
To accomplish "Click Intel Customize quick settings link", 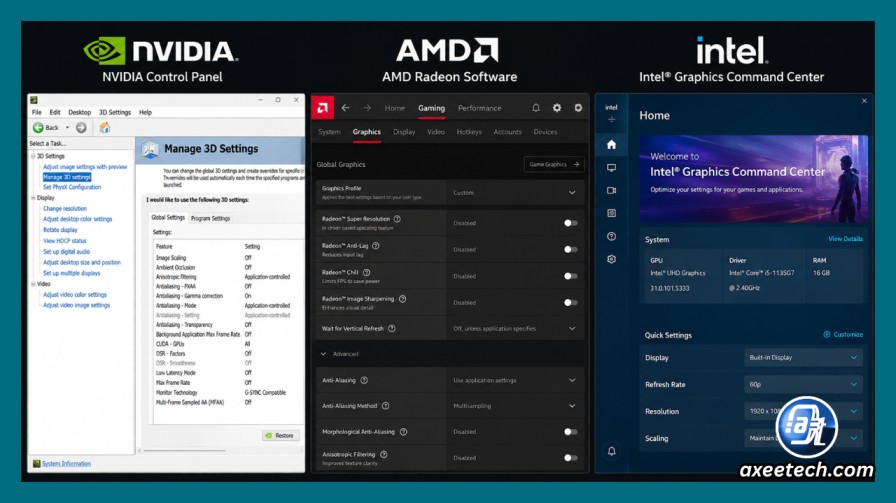I will pos(843,334).
